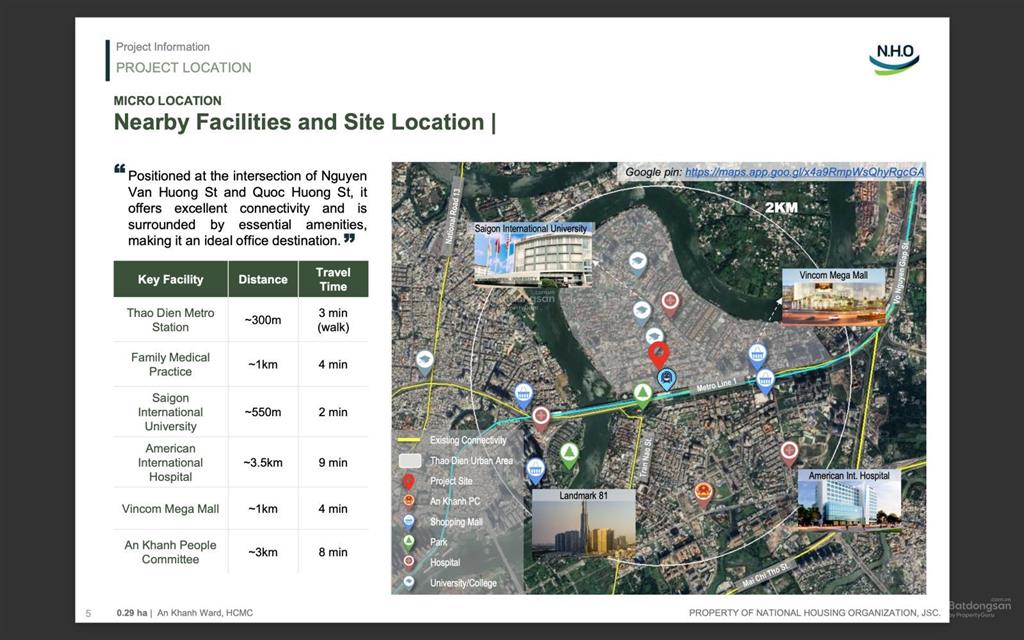Click shopping mall pin above the west hospital pin

tap(523, 395)
